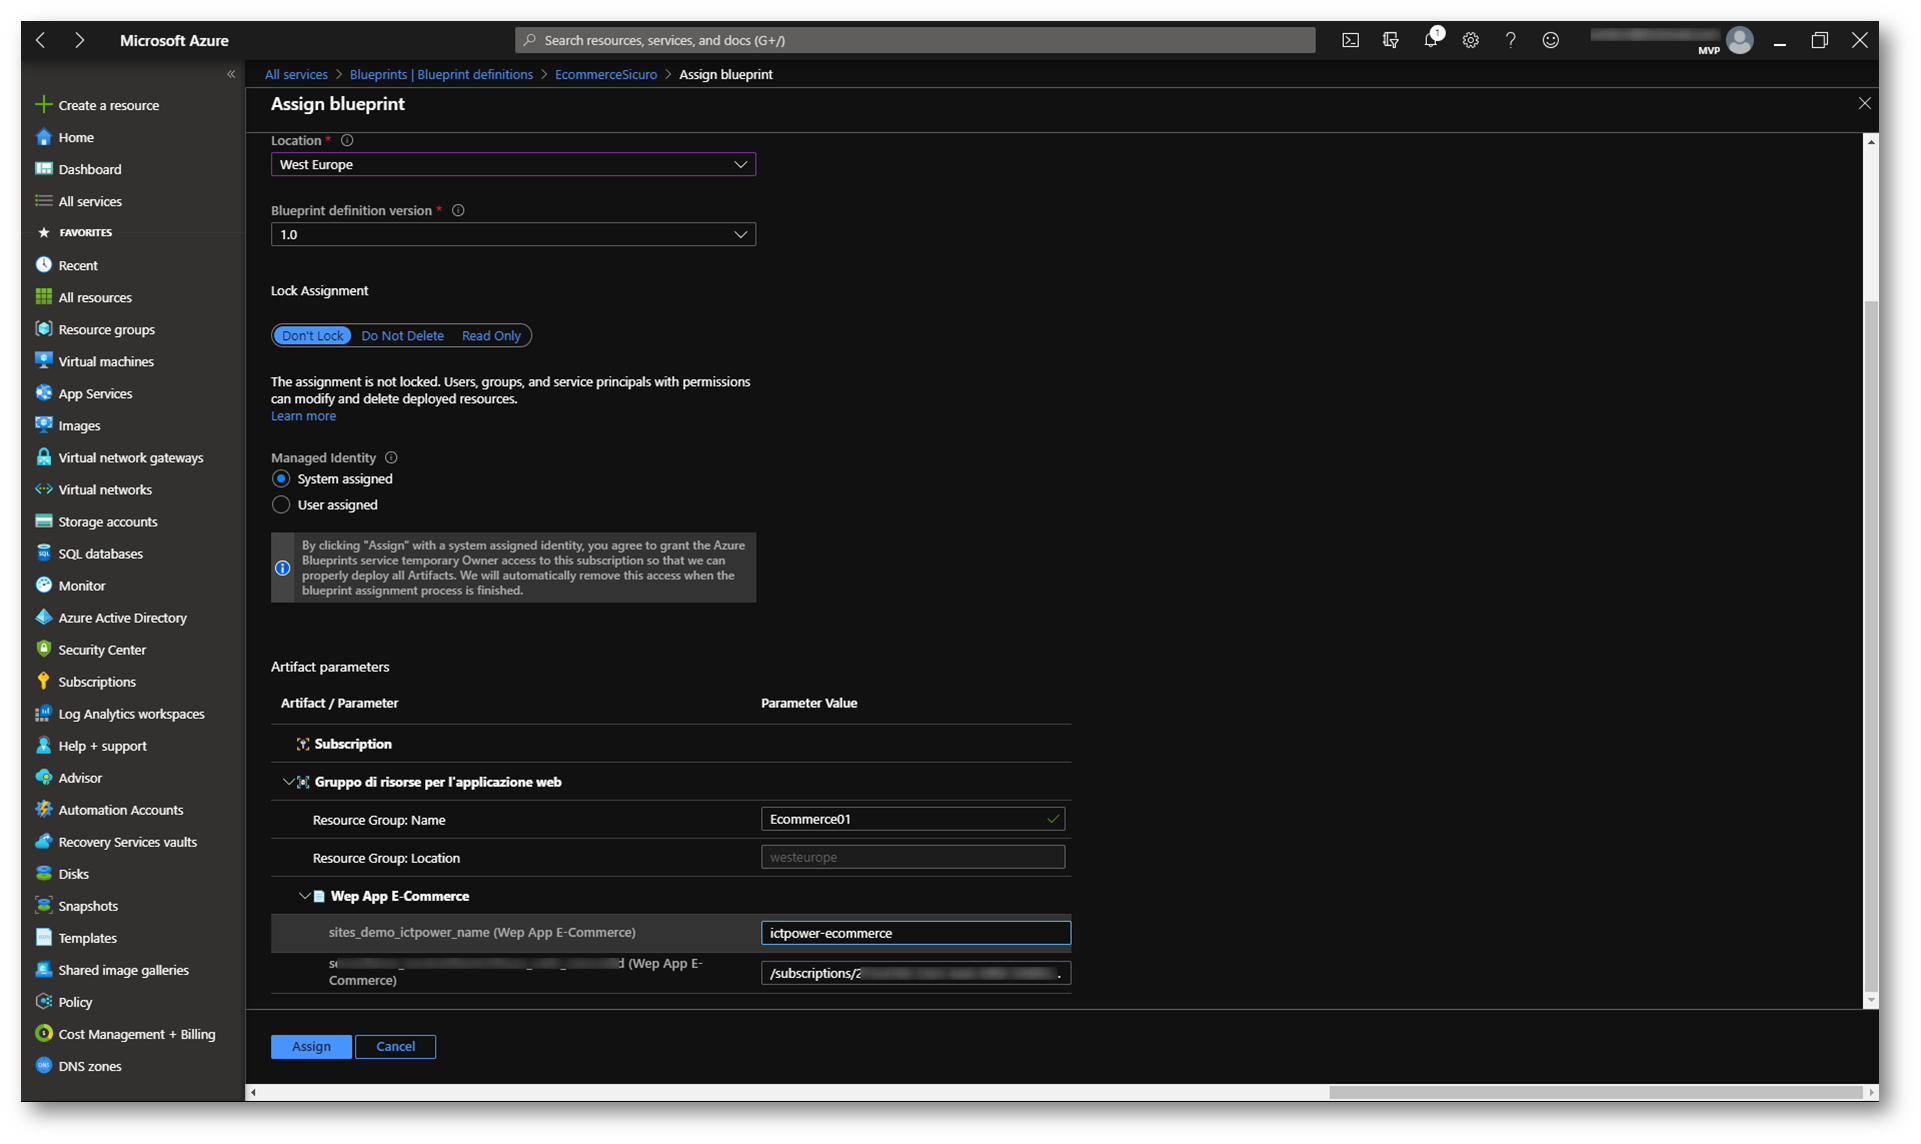Open Recent in the sidebar
1921x1144 pixels.
78,265
